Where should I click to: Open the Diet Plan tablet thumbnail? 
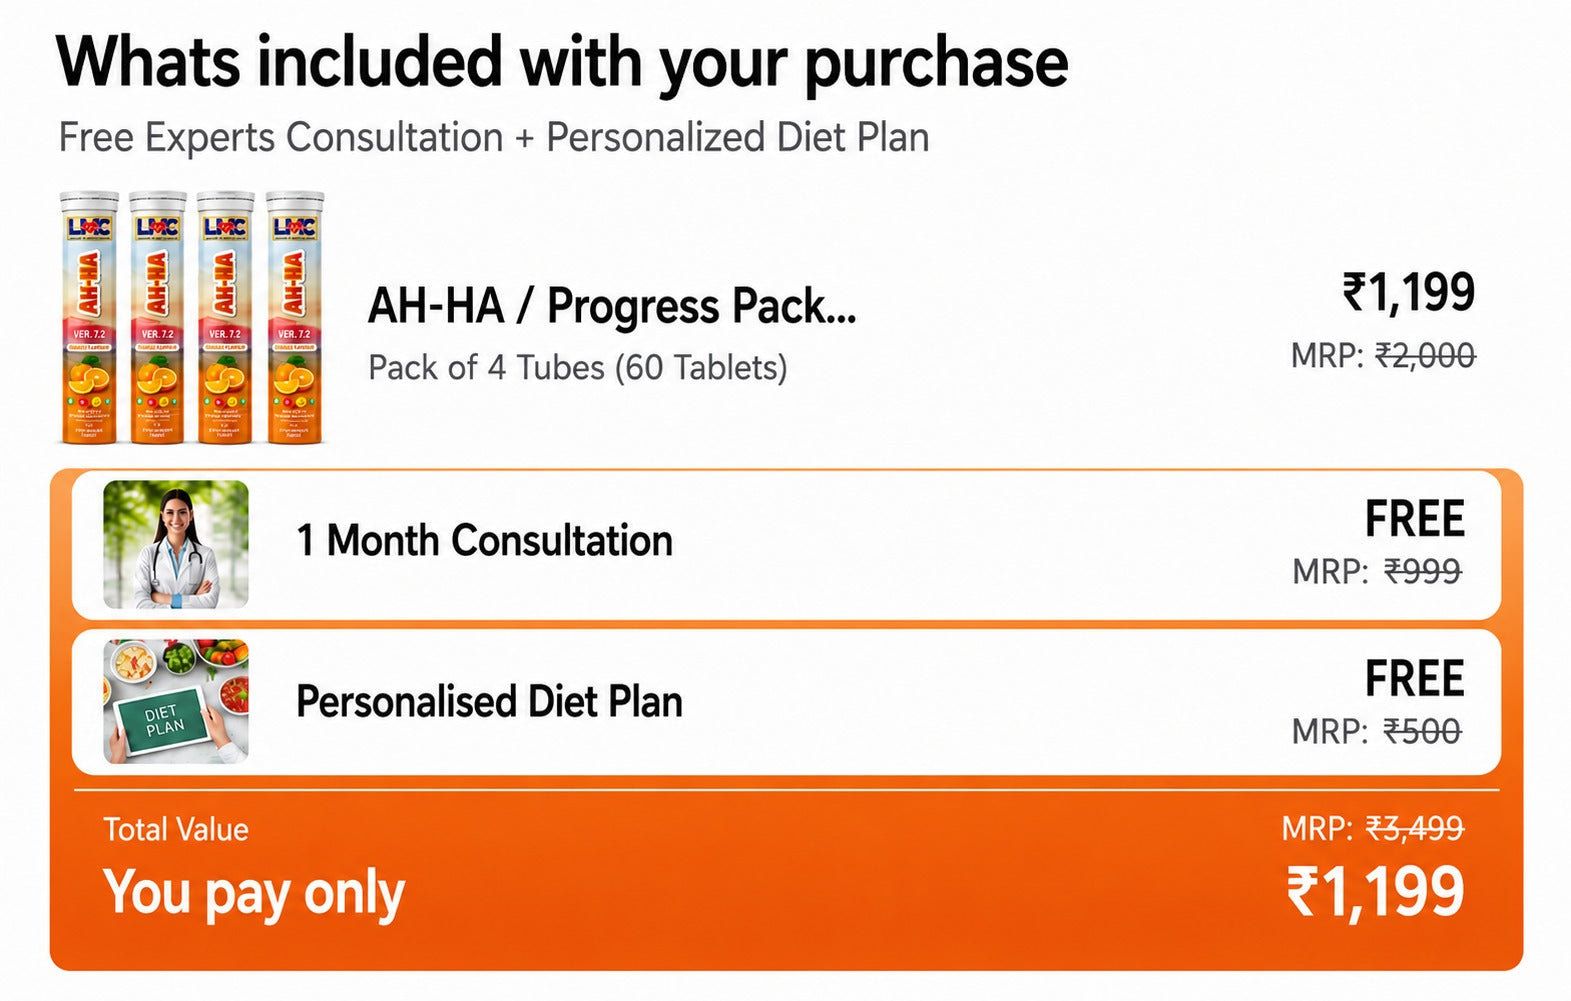(x=176, y=702)
